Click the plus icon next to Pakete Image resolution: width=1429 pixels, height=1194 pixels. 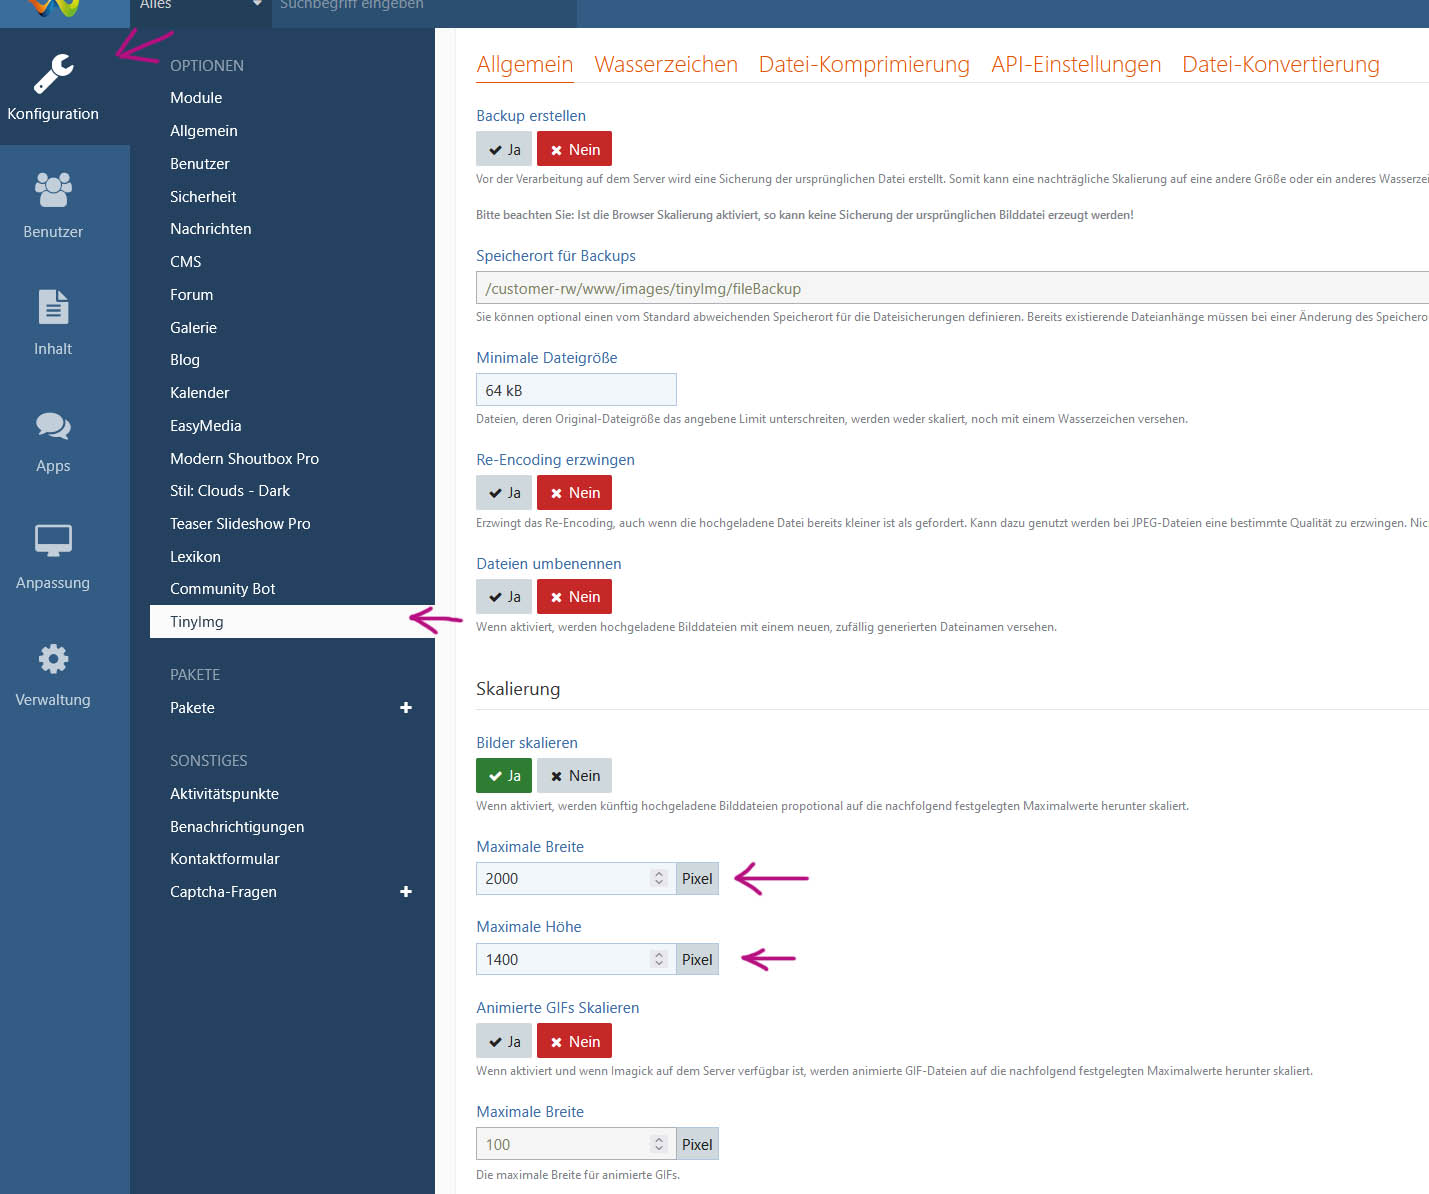[x=406, y=708]
